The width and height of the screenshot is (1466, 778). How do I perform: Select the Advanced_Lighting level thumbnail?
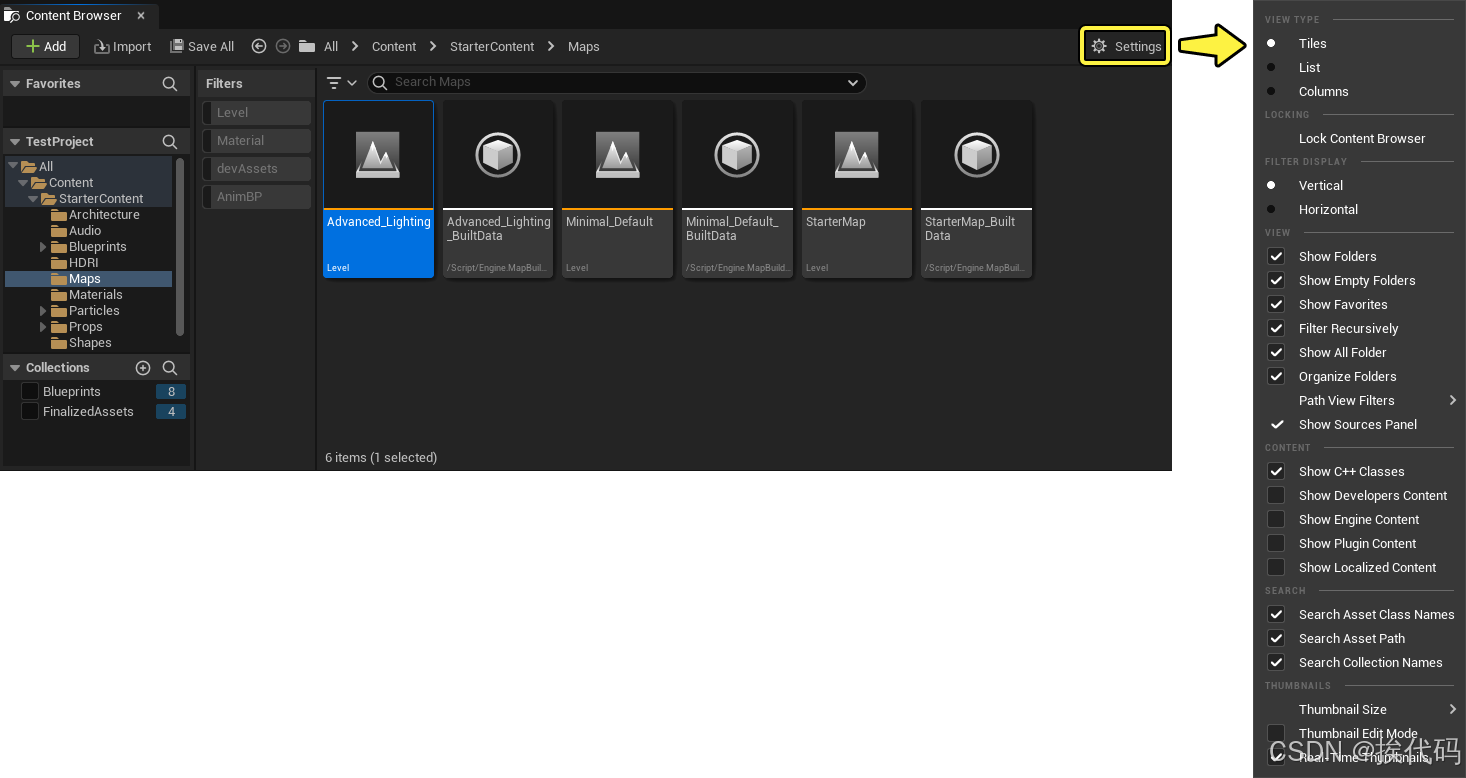379,189
